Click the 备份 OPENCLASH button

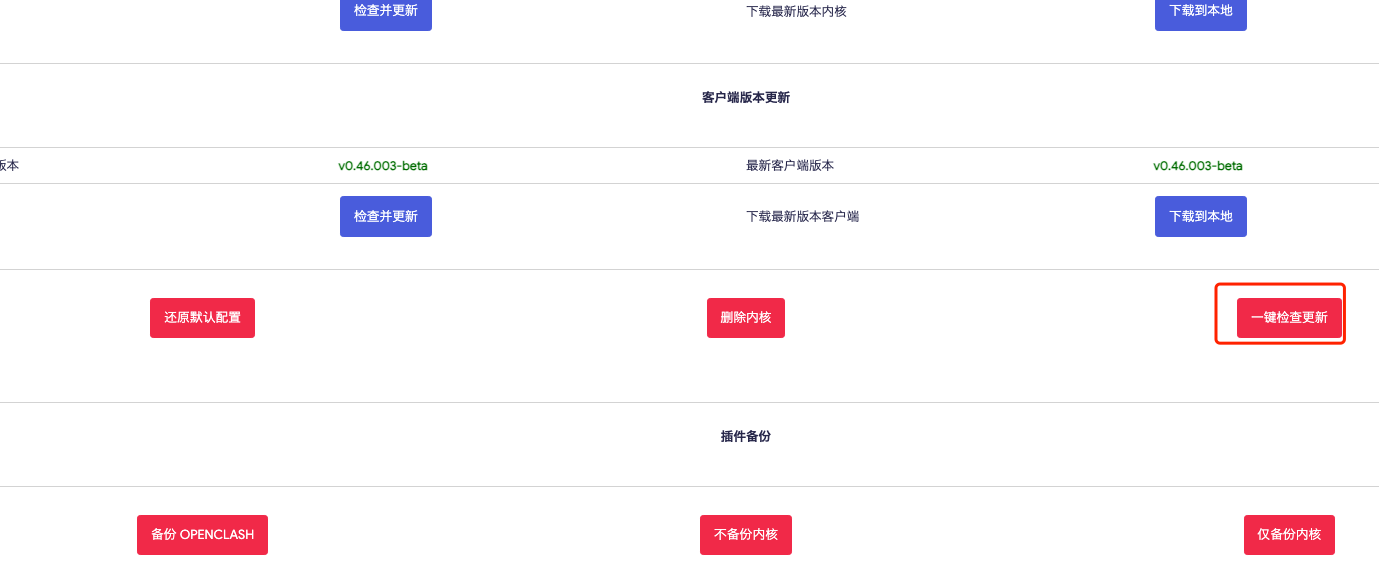pos(202,535)
